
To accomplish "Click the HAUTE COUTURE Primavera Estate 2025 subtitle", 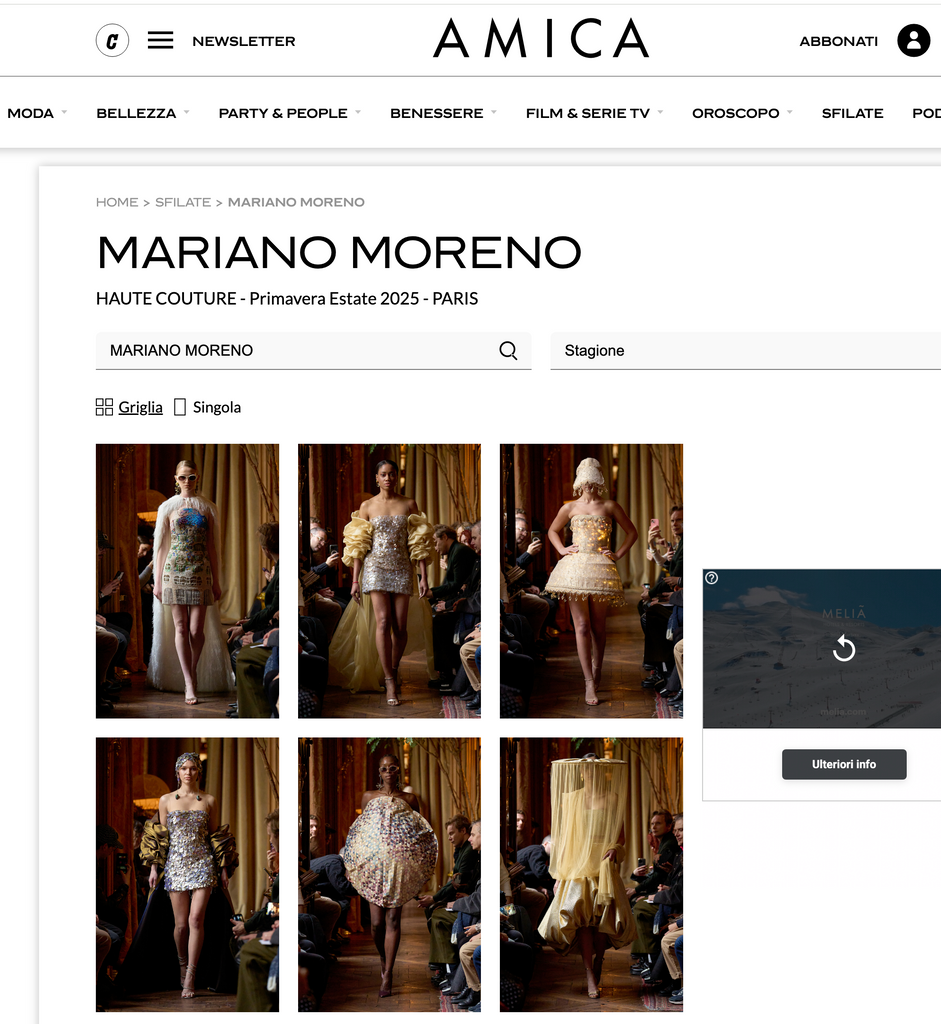I will (287, 298).
